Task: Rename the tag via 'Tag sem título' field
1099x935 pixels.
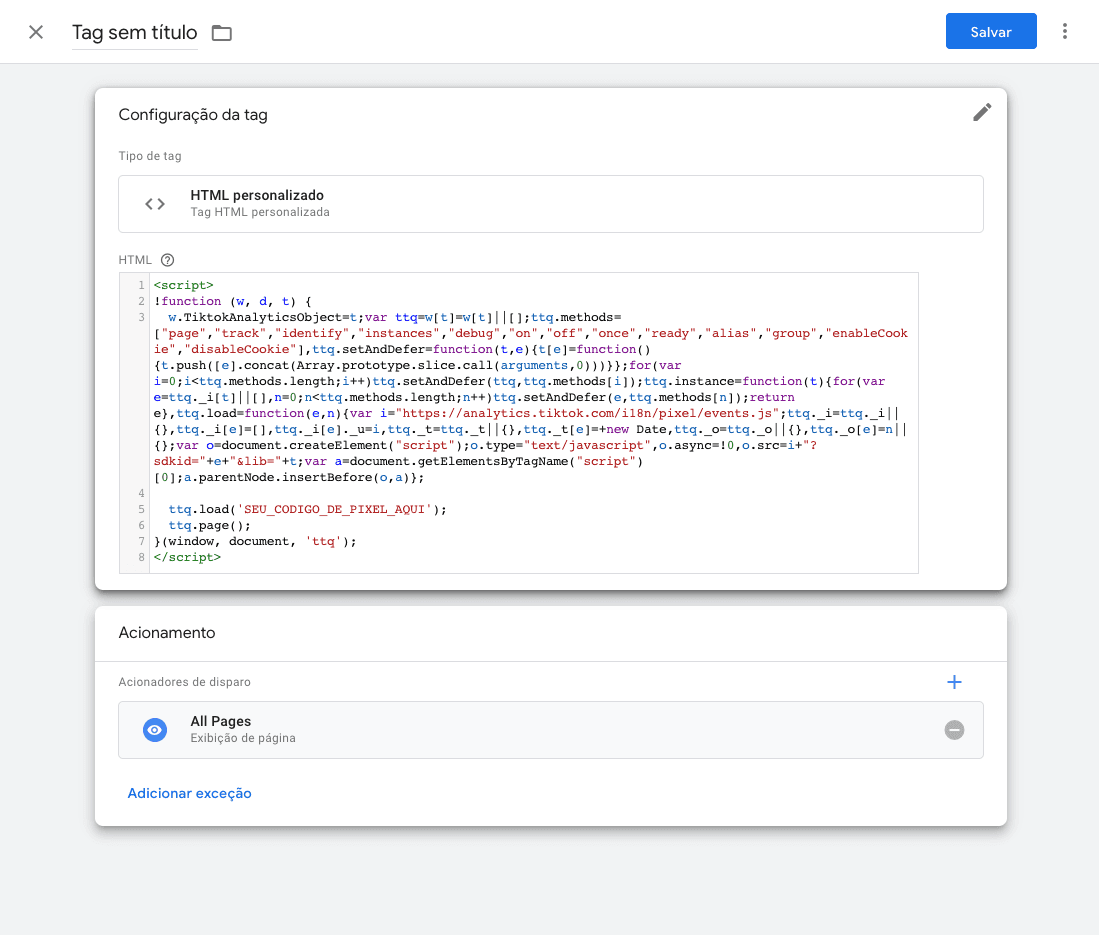Action: tap(134, 33)
